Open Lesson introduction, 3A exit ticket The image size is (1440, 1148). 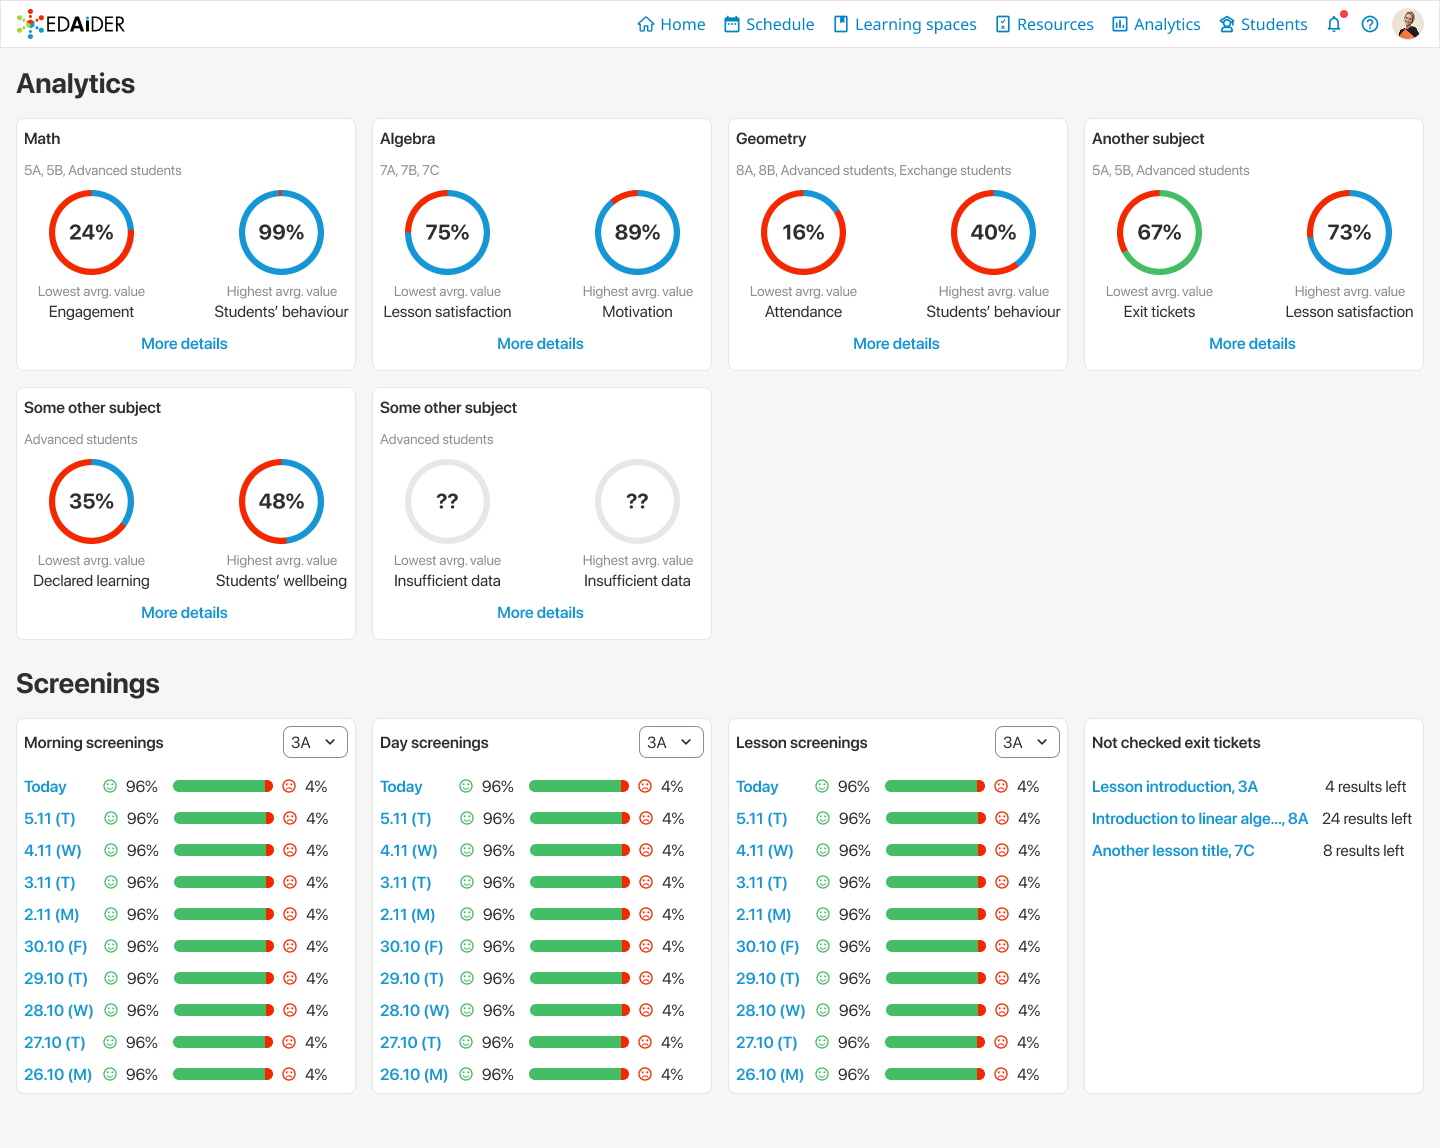coord(1174,786)
